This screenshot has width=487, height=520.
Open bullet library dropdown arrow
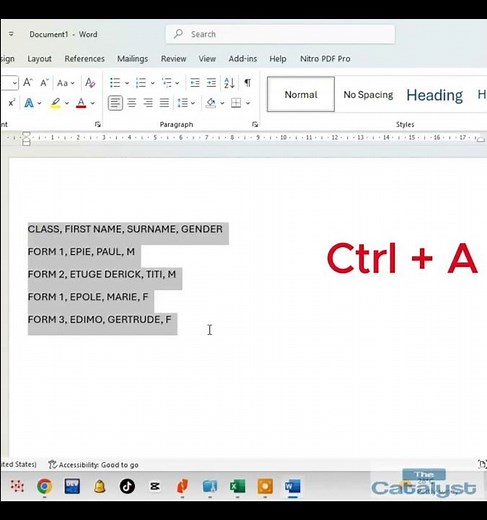click(127, 83)
